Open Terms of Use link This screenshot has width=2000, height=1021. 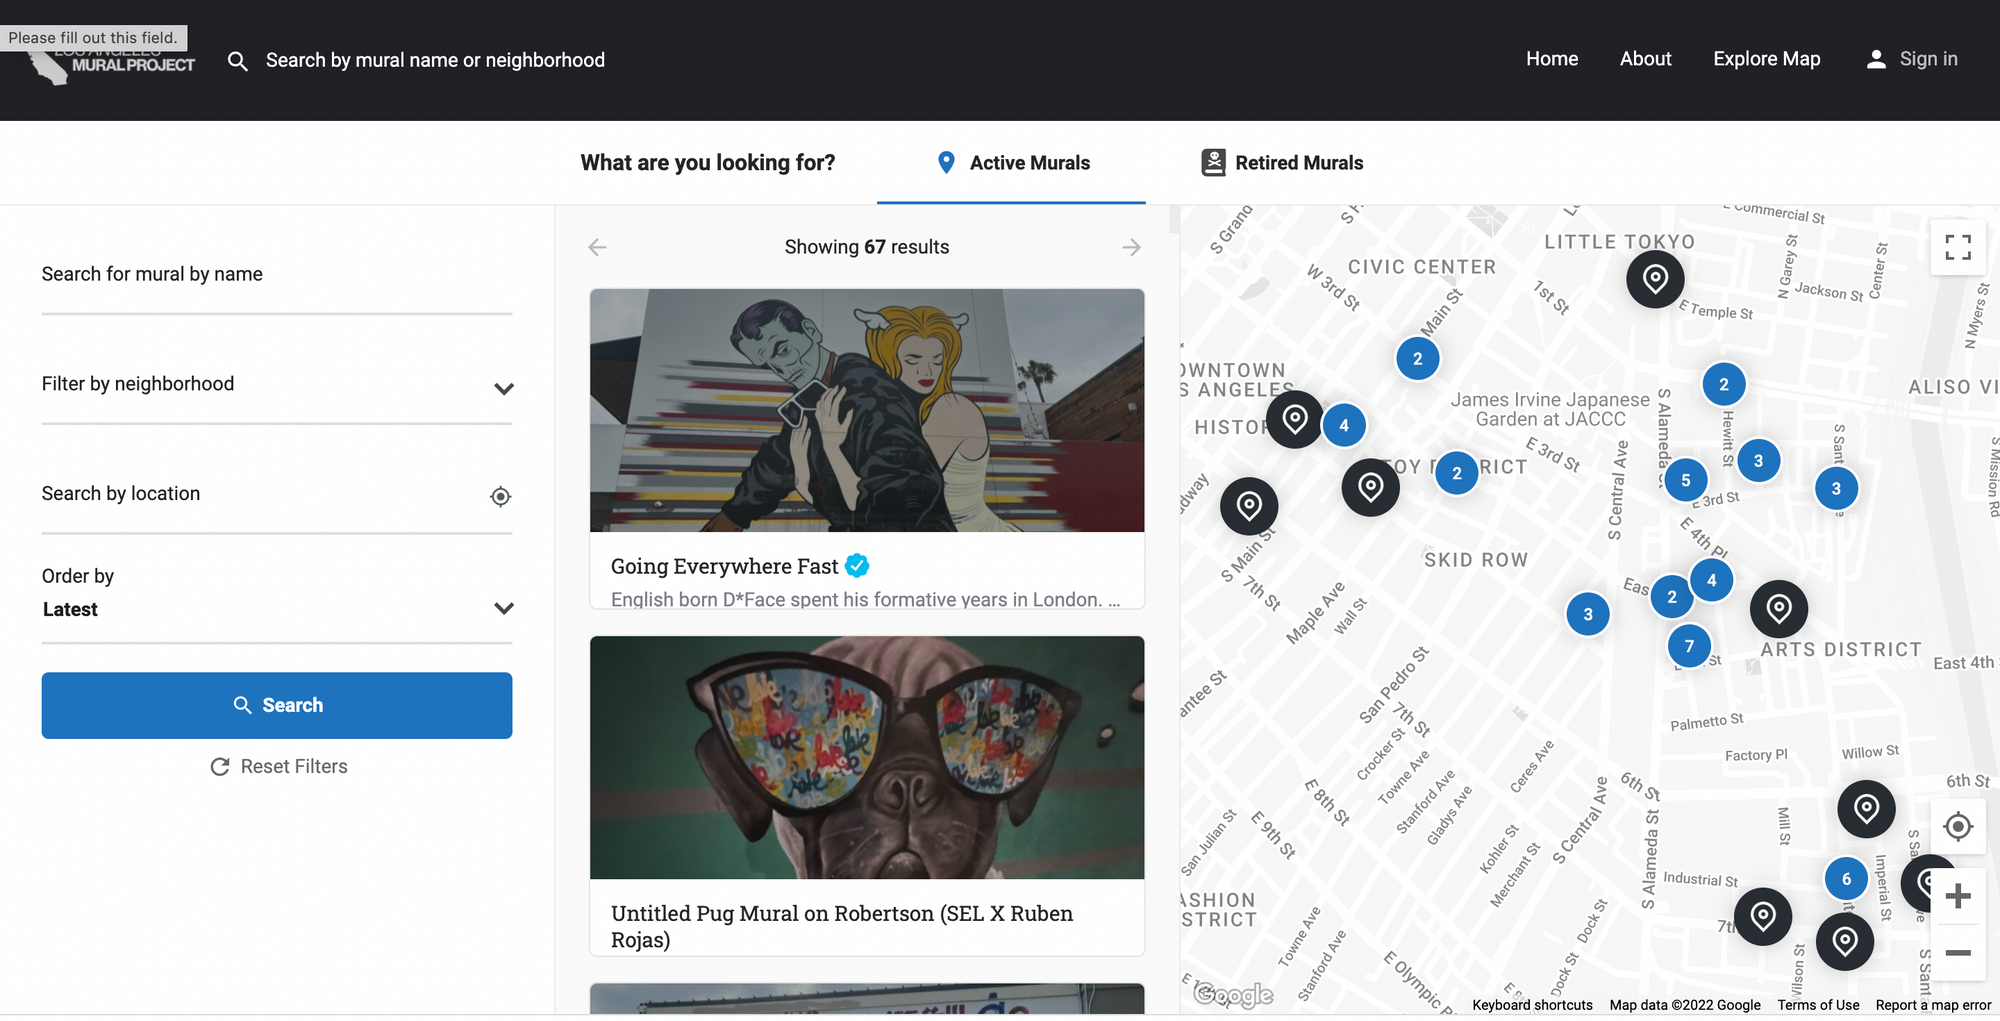point(1818,1005)
